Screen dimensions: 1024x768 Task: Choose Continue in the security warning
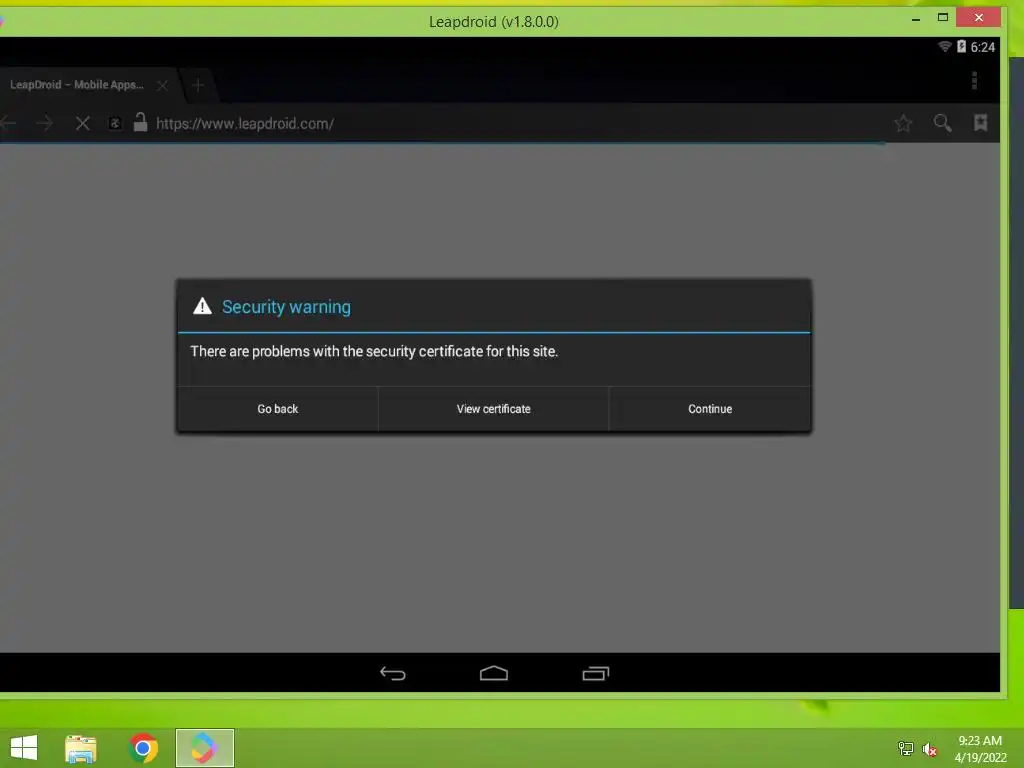click(x=710, y=409)
